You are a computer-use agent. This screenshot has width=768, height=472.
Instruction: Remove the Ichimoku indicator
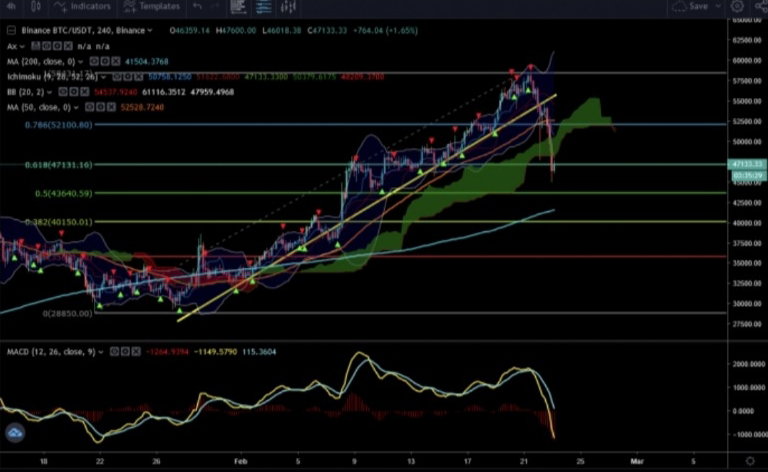(x=139, y=77)
